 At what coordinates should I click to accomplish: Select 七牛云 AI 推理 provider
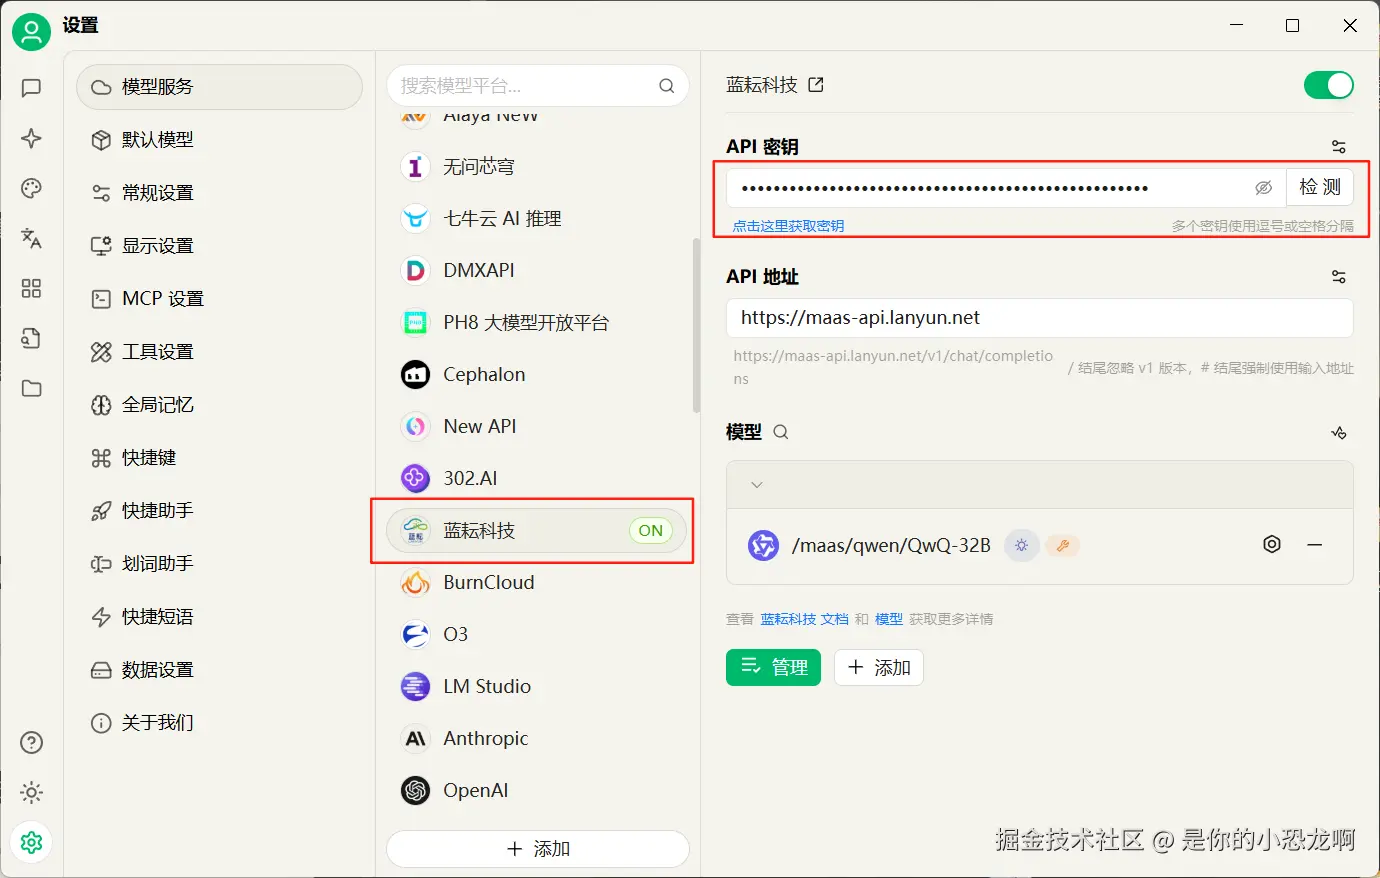click(x=538, y=219)
